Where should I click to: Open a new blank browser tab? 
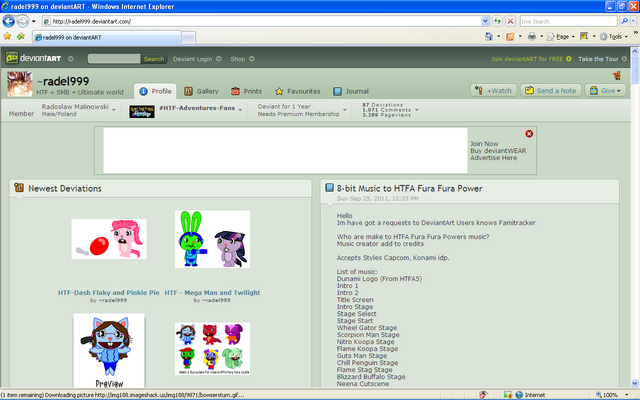tap(188, 38)
